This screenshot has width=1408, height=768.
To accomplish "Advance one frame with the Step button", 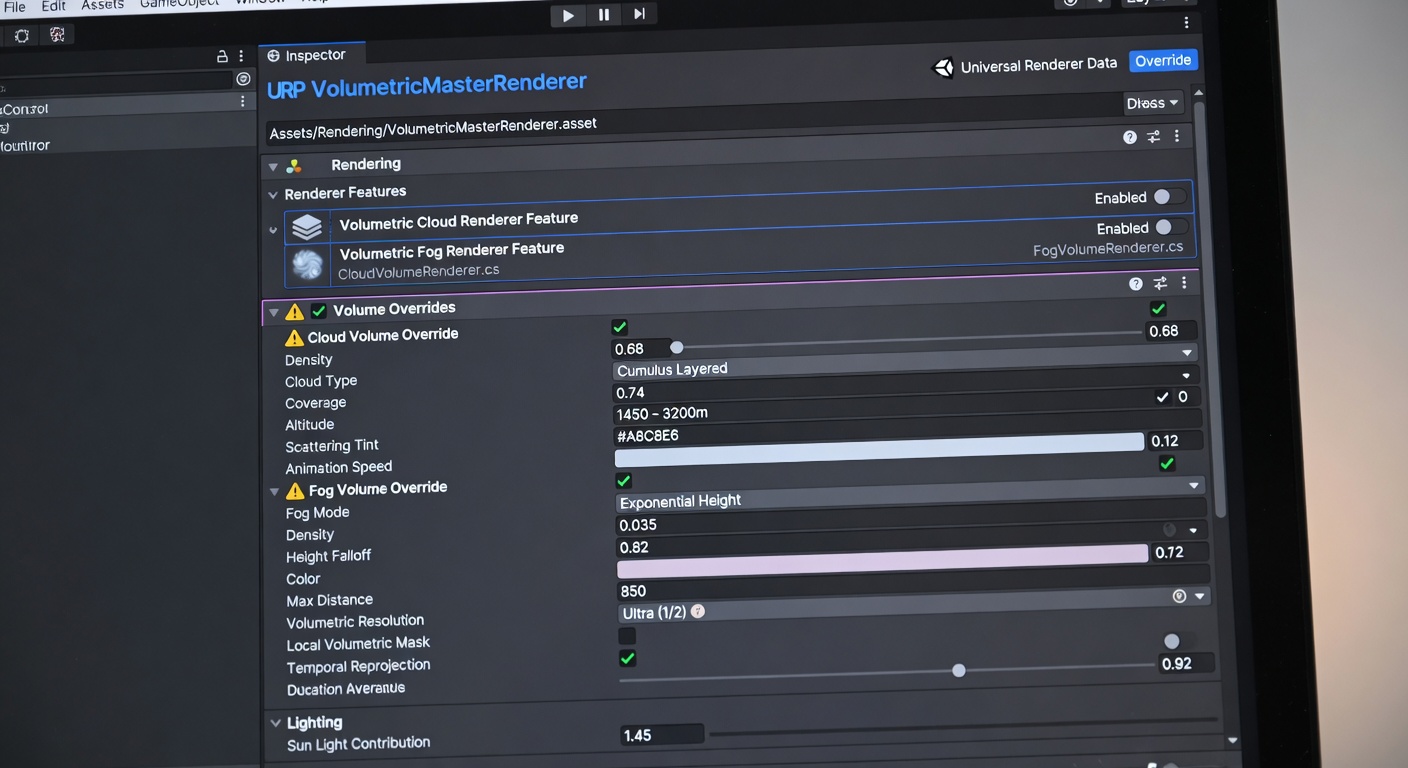I will pyautogui.click(x=639, y=13).
